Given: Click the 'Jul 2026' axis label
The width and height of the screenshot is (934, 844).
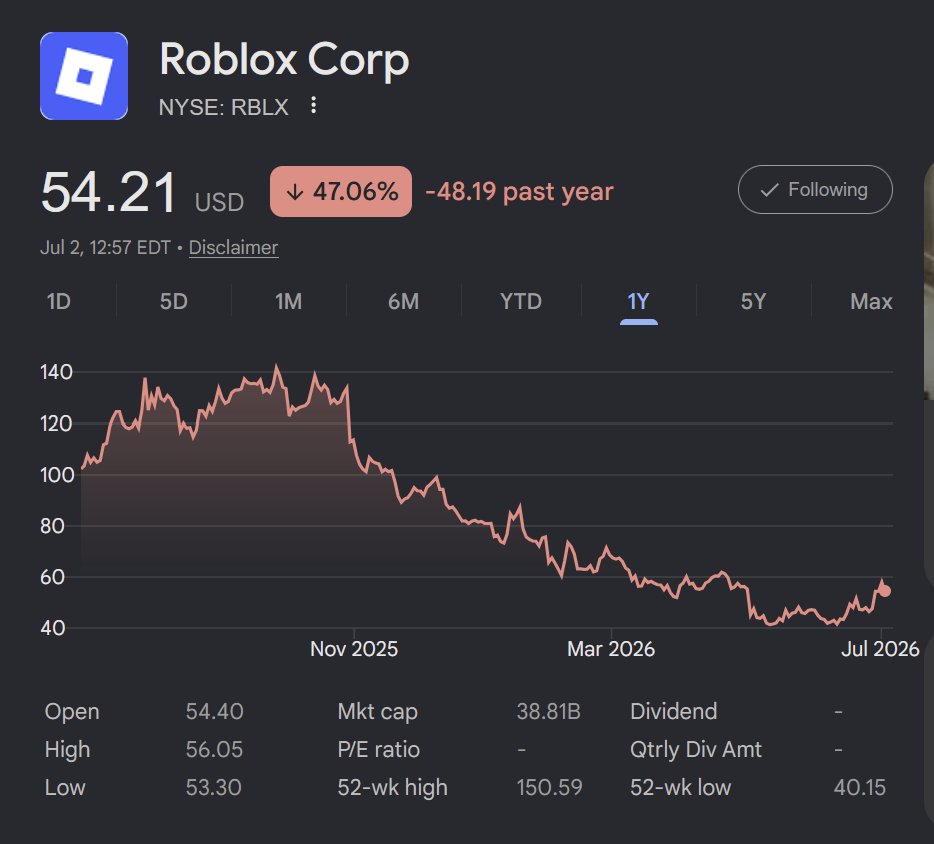Looking at the screenshot, I should (x=880, y=649).
